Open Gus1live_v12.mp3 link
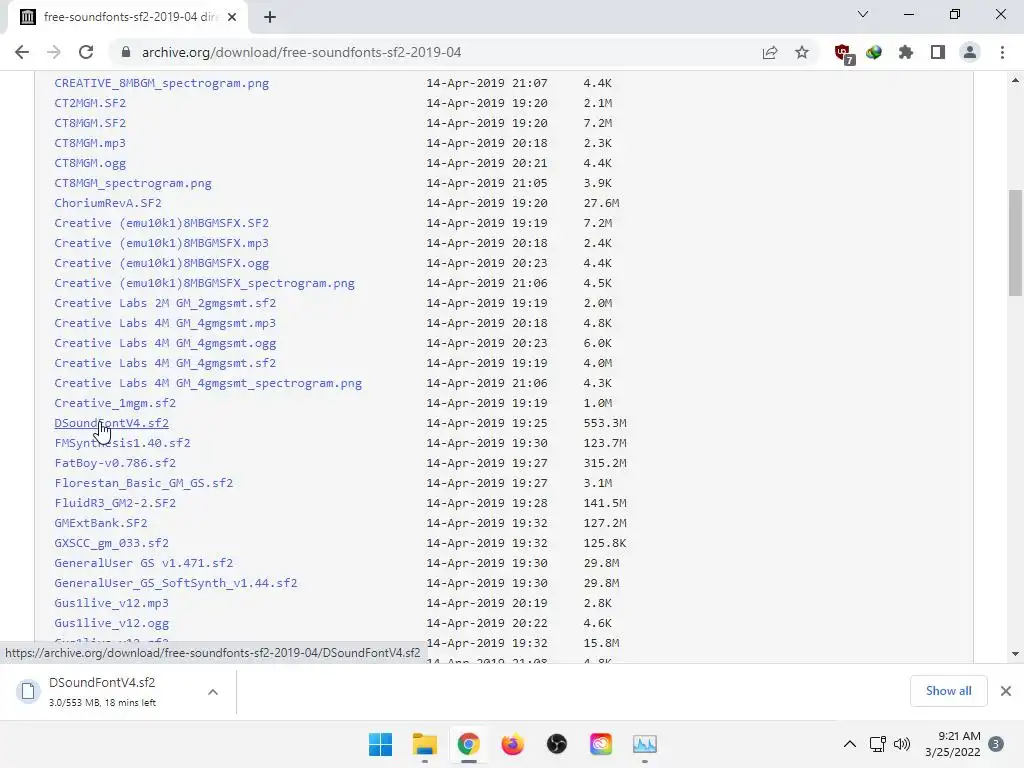 [112, 603]
